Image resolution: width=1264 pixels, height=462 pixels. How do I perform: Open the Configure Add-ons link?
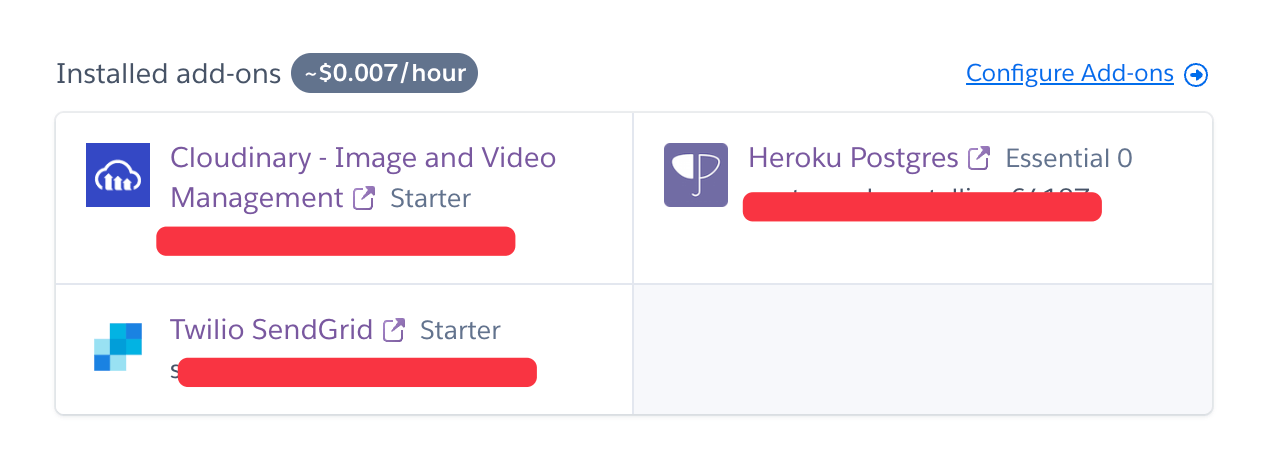pos(1070,74)
